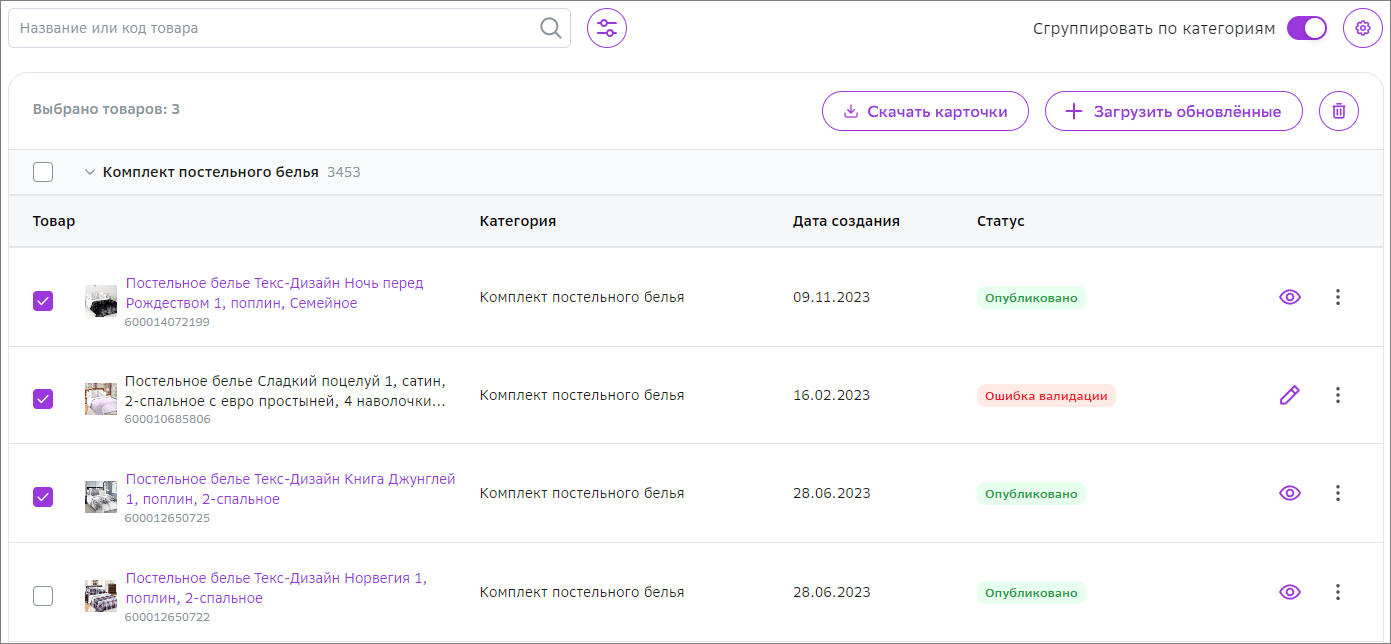Check the Норвегия product checkbox
Image resolution: width=1391 pixels, height=644 pixels.
(x=43, y=596)
